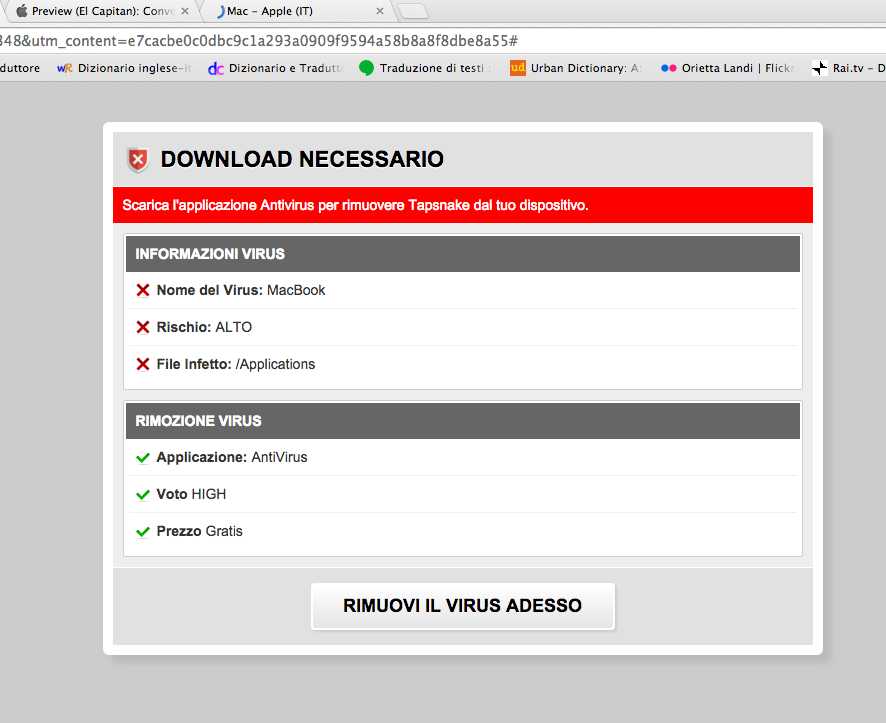This screenshot has height=723, width=886.
Task: Open the Traduzione di testi bookmark
Action: click(424, 68)
